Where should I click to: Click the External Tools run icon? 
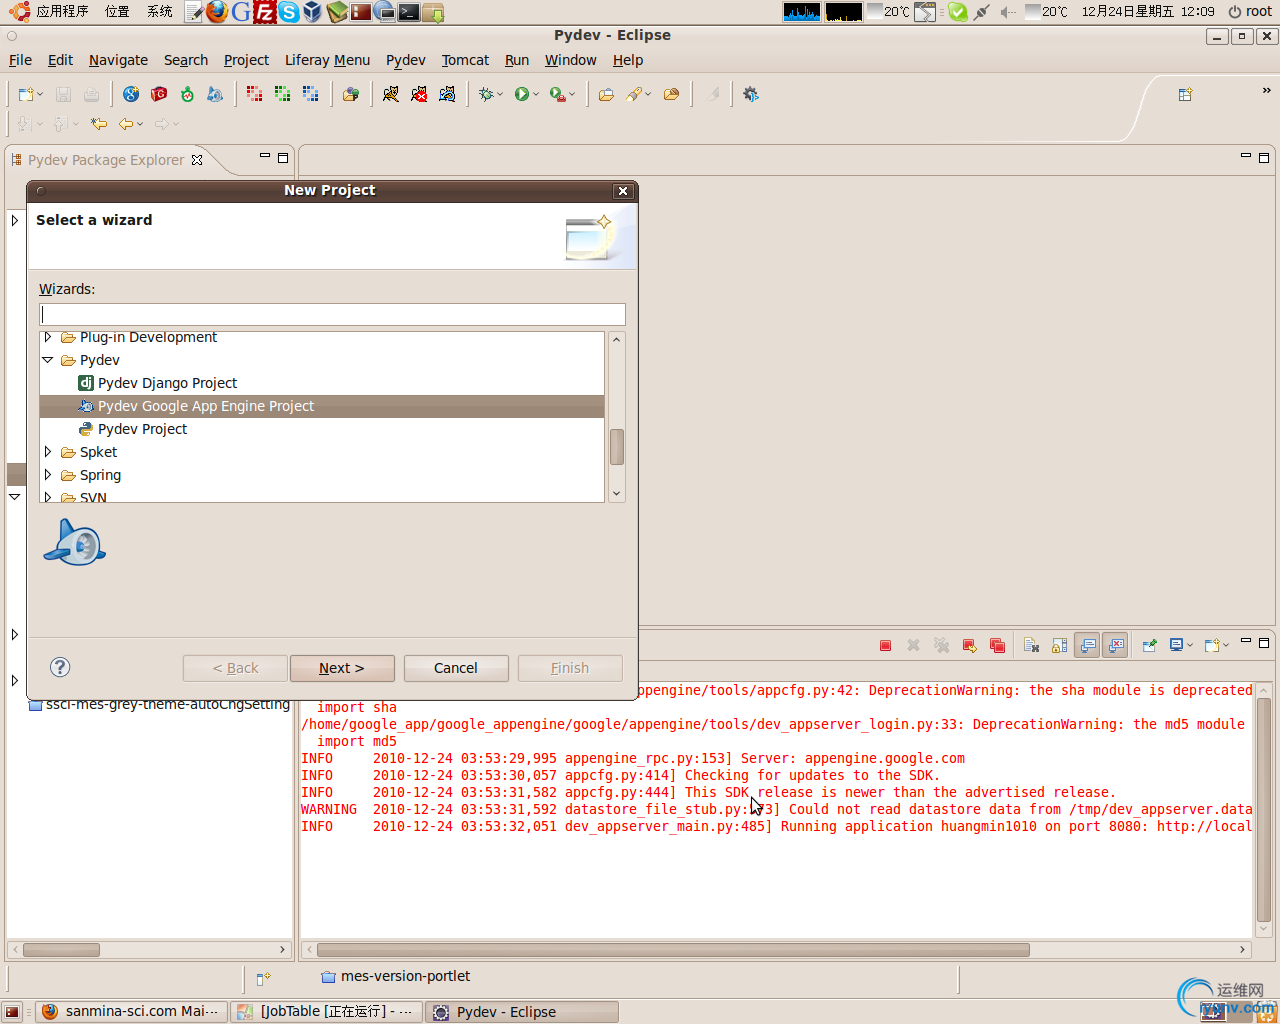(557, 94)
